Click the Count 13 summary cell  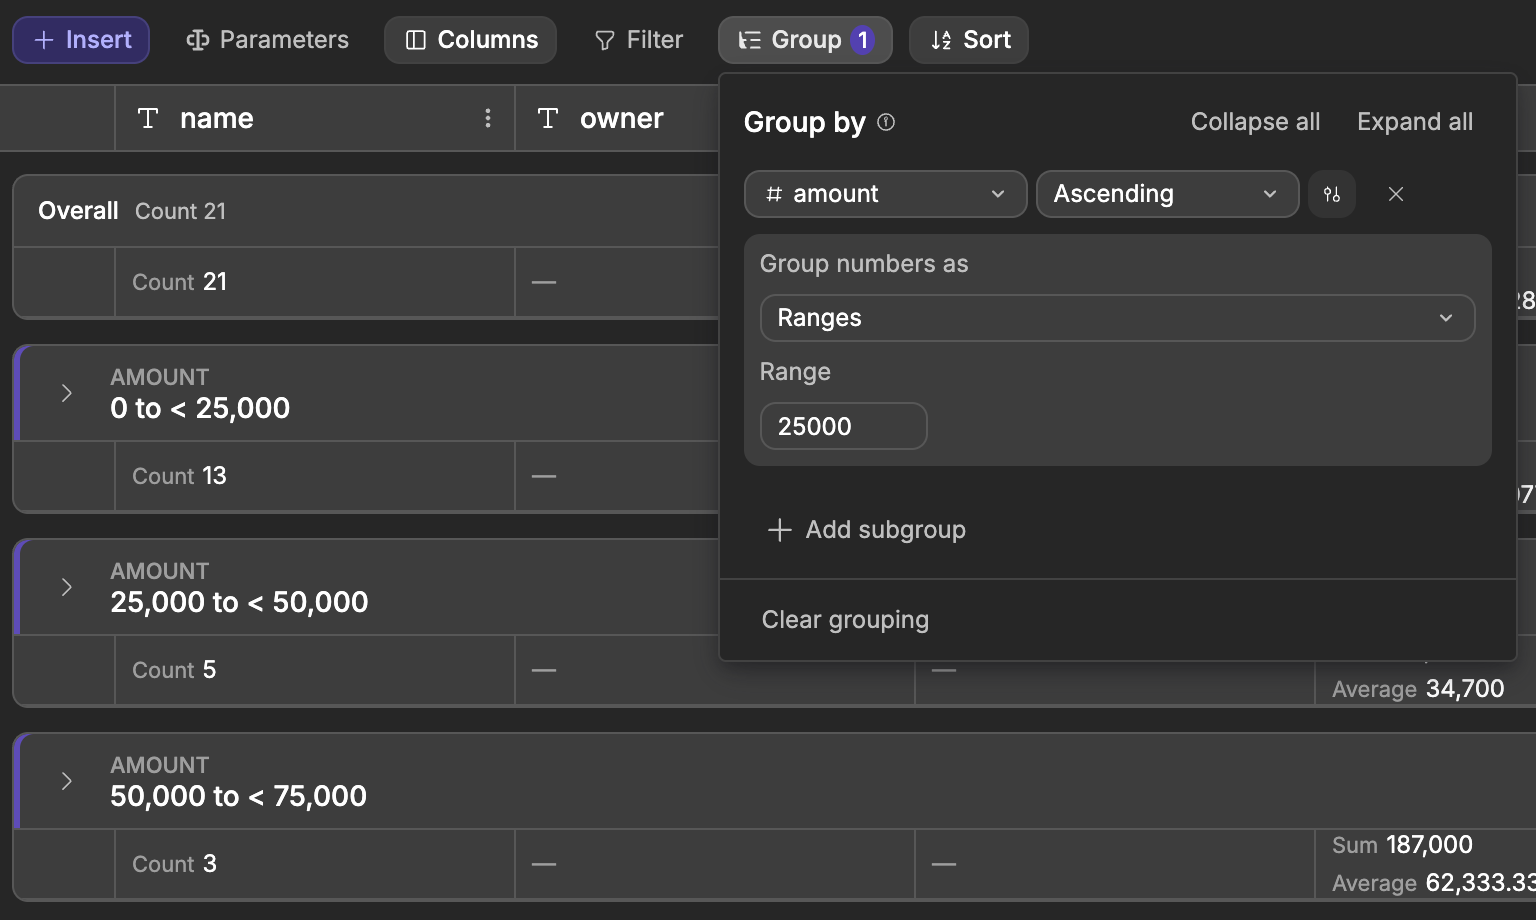pos(315,476)
